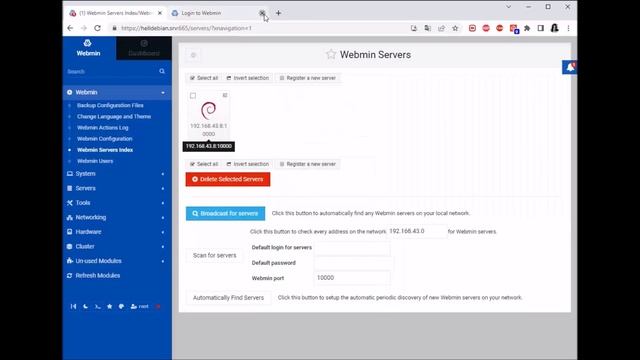
Task: Click Register a new server just above Delete button
Action: click(308, 164)
